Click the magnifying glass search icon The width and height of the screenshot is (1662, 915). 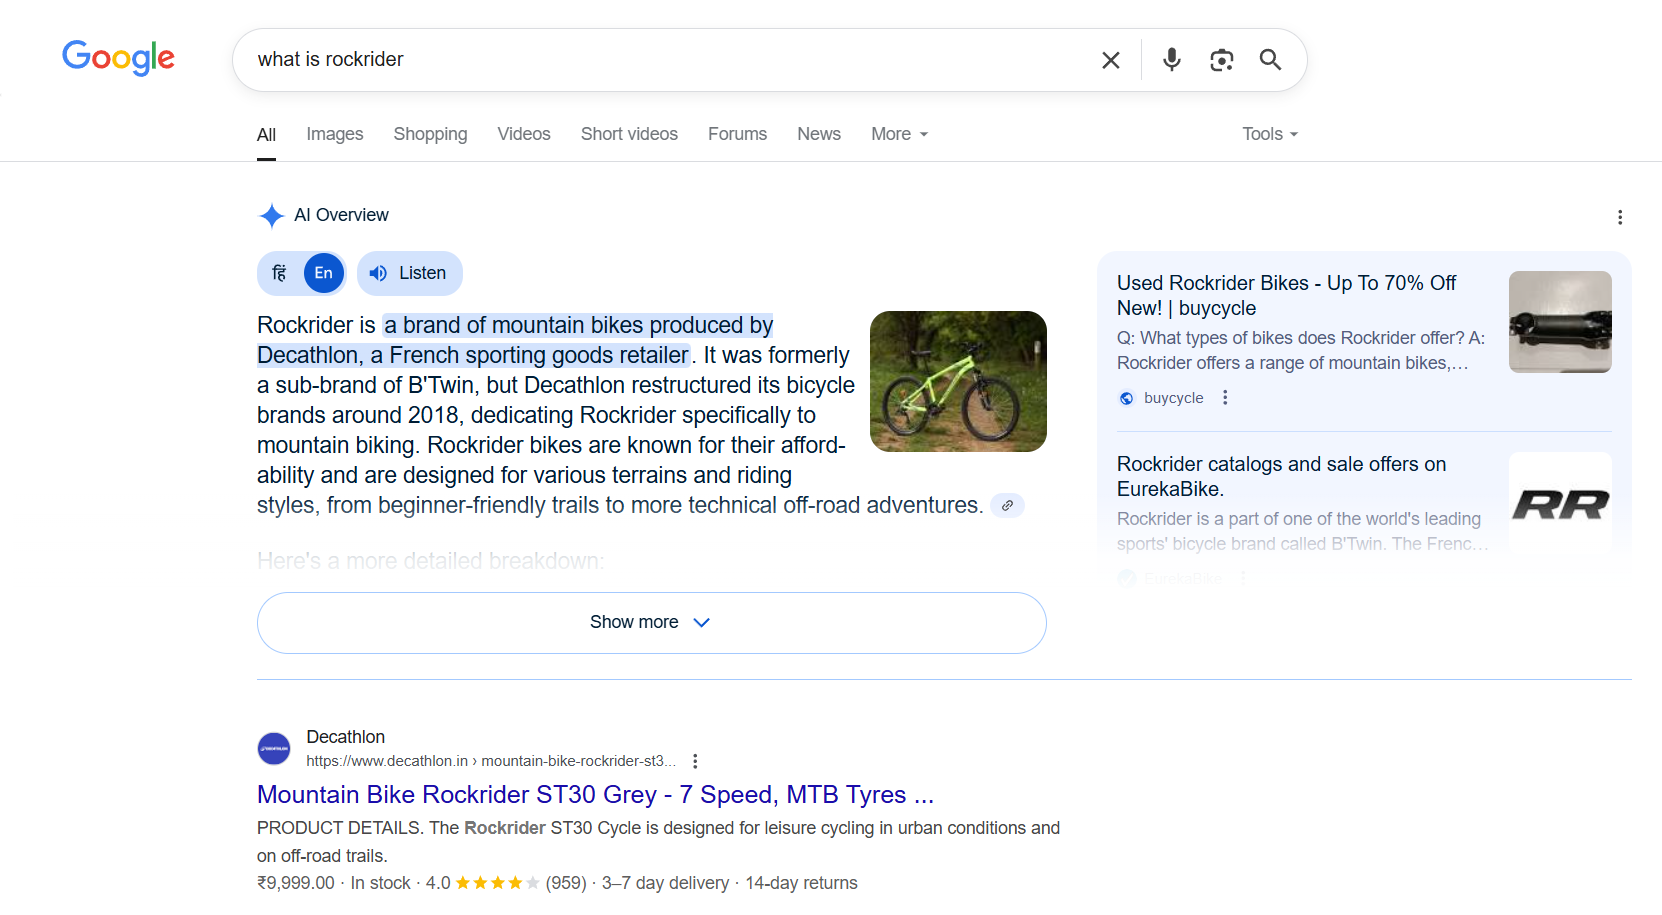coord(1270,60)
